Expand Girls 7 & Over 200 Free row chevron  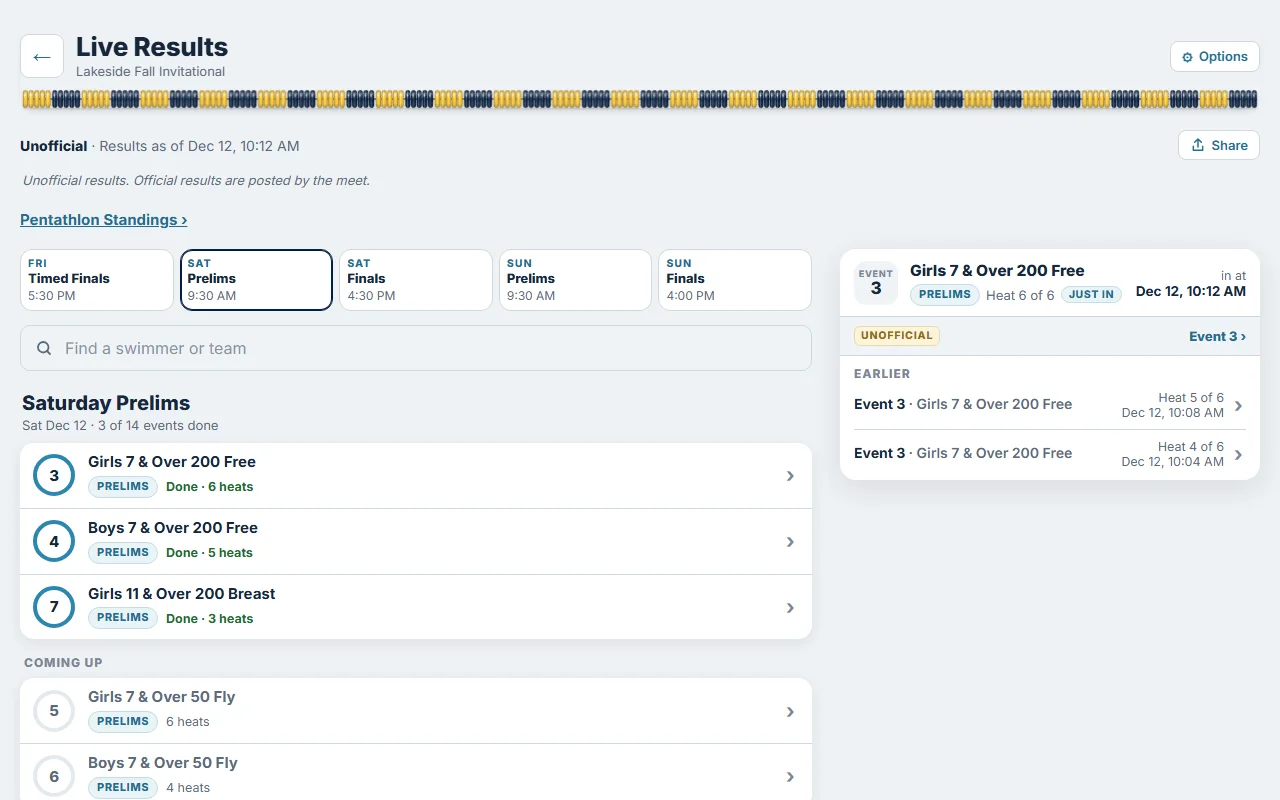790,476
